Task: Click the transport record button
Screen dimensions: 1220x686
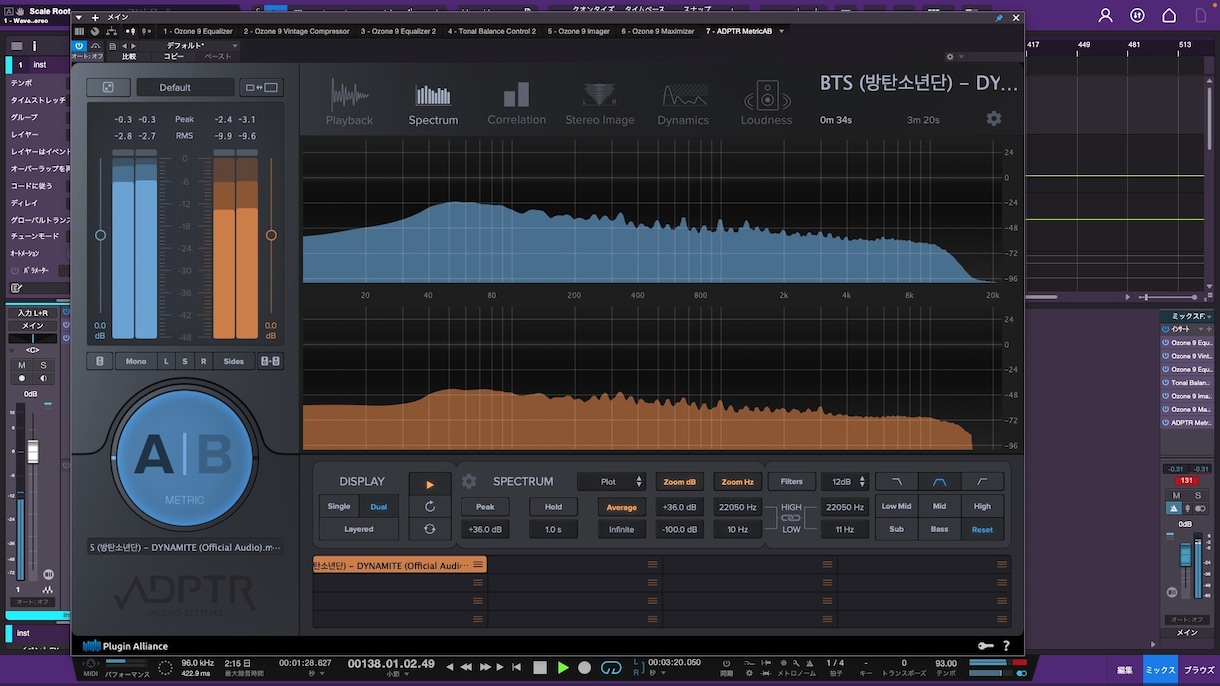Action: [585, 667]
